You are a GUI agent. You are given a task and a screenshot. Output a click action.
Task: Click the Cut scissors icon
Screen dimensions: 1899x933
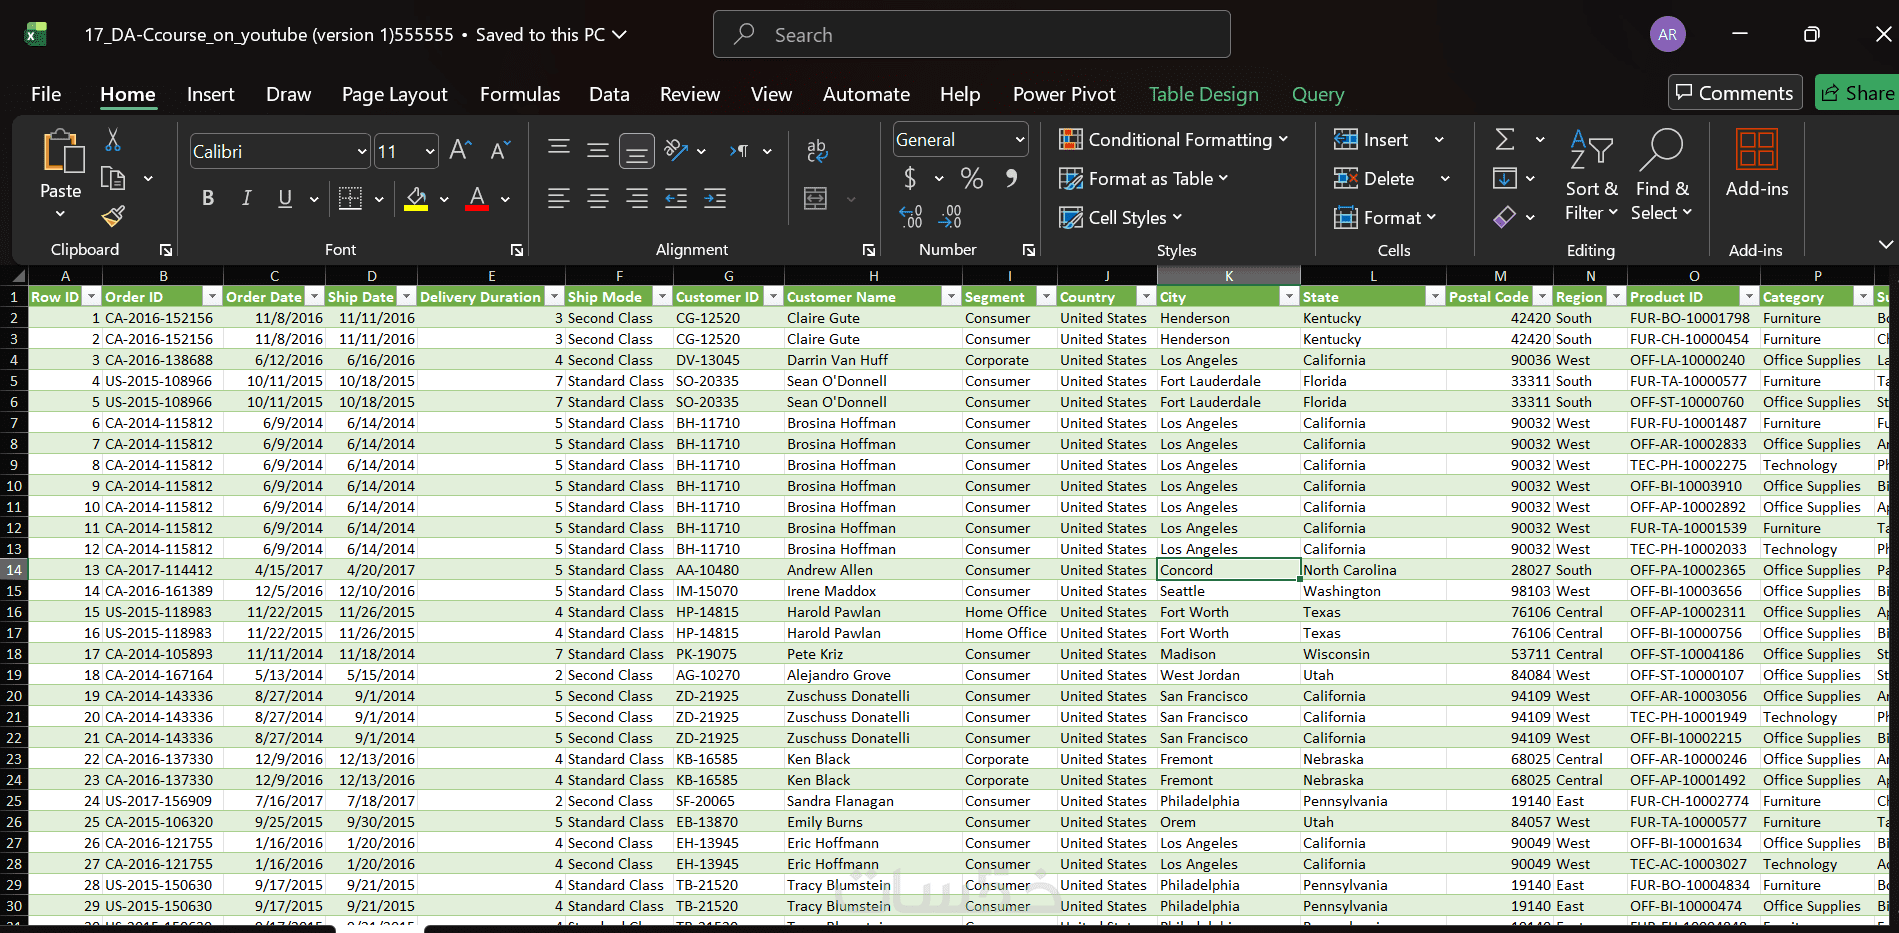[113, 140]
